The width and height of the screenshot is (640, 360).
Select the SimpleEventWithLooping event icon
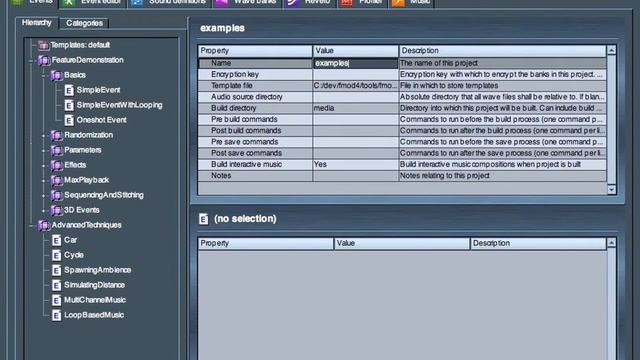click(x=69, y=105)
